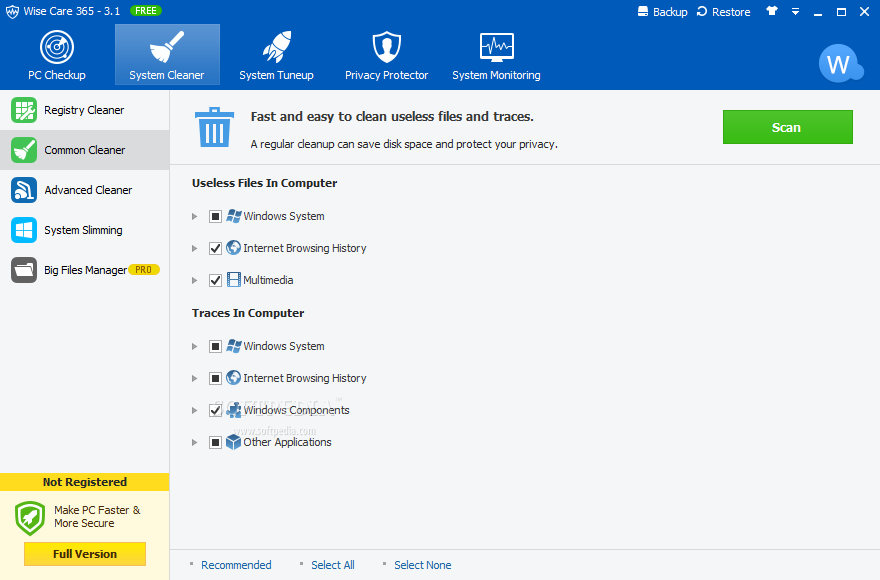Click the Not Registered banner

(85, 482)
